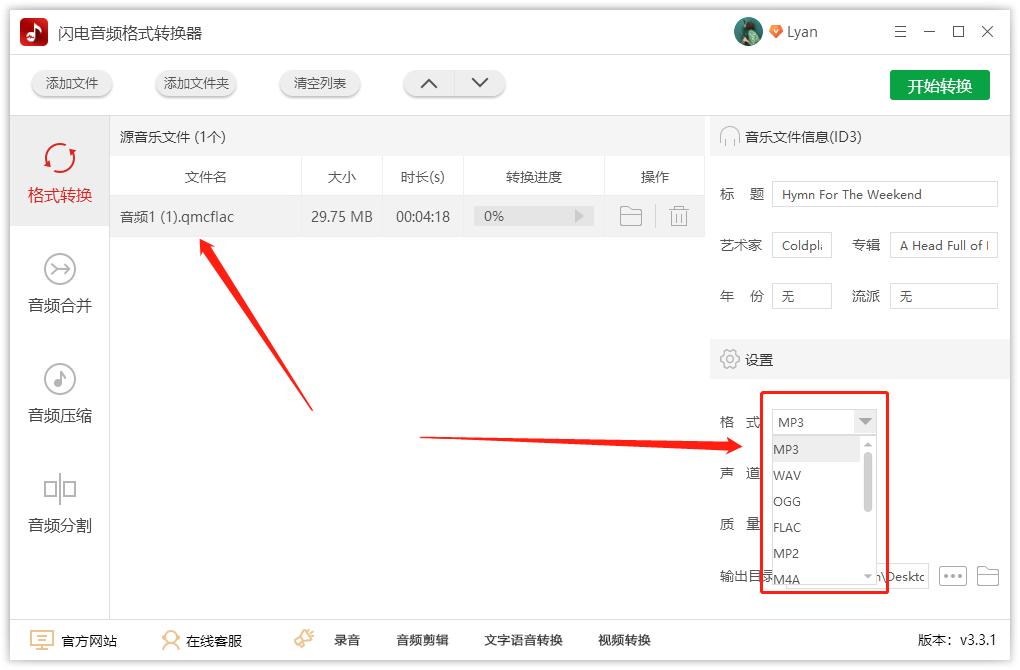Image resolution: width=1020 pixels, height=670 pixels.
Task: Open 在线客服 online support link
Action: tap(203, 640)
